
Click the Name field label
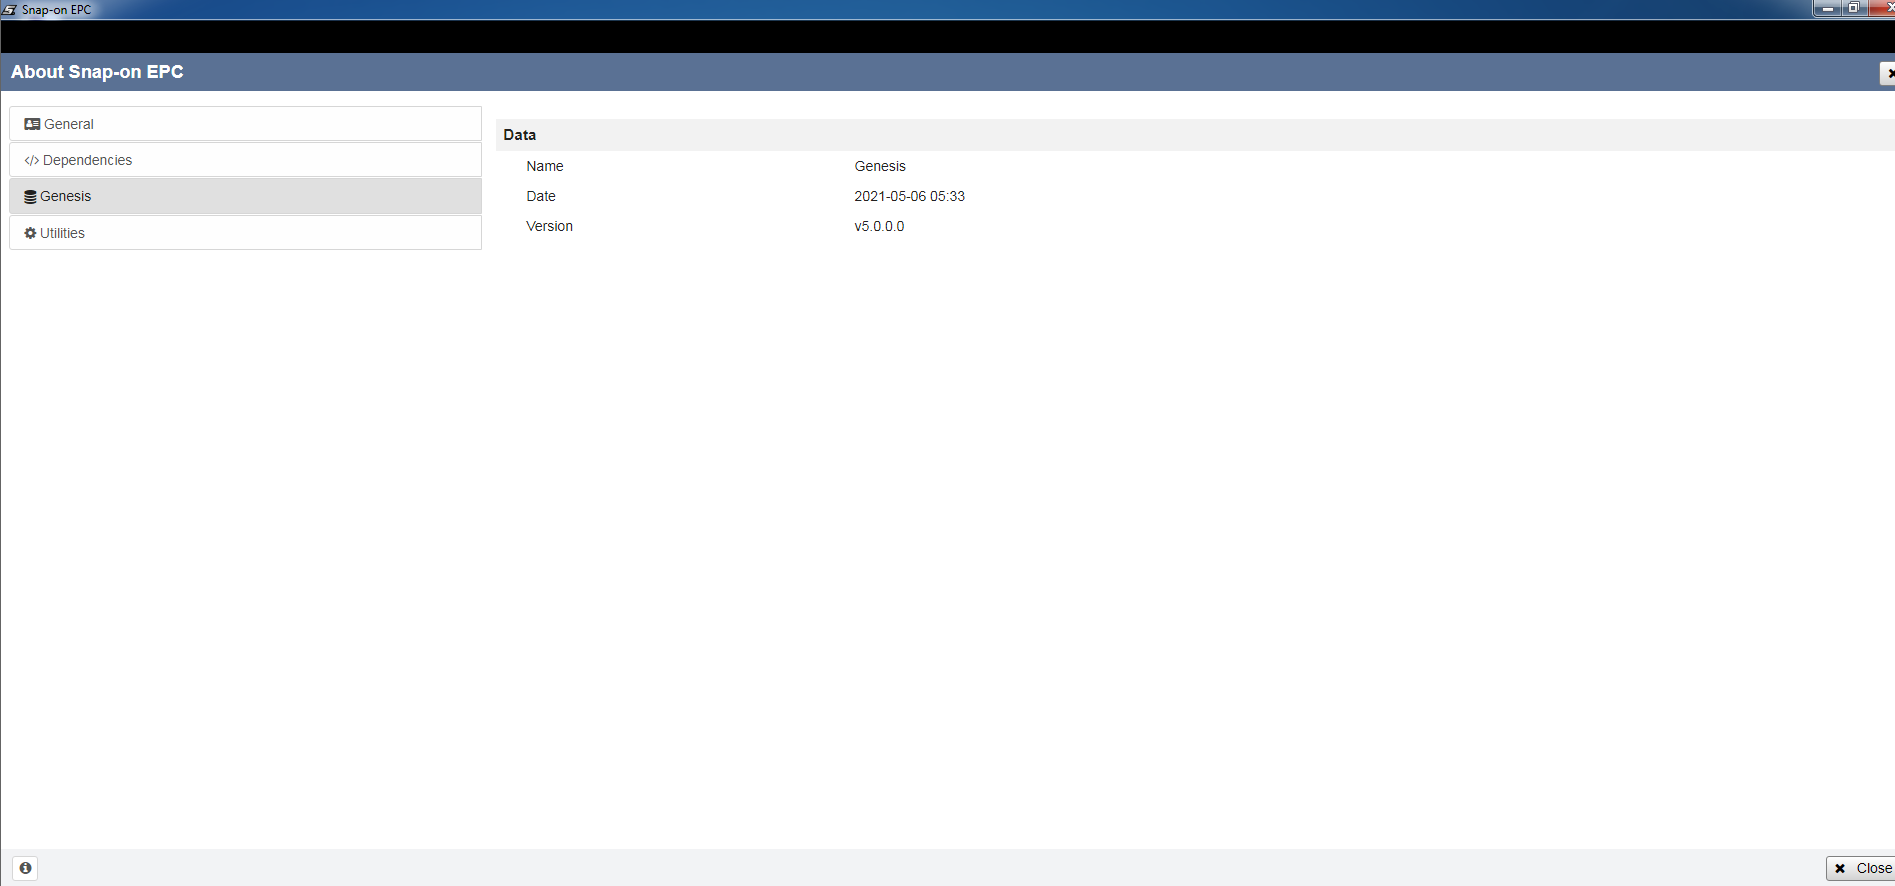(x=545, y=166)
